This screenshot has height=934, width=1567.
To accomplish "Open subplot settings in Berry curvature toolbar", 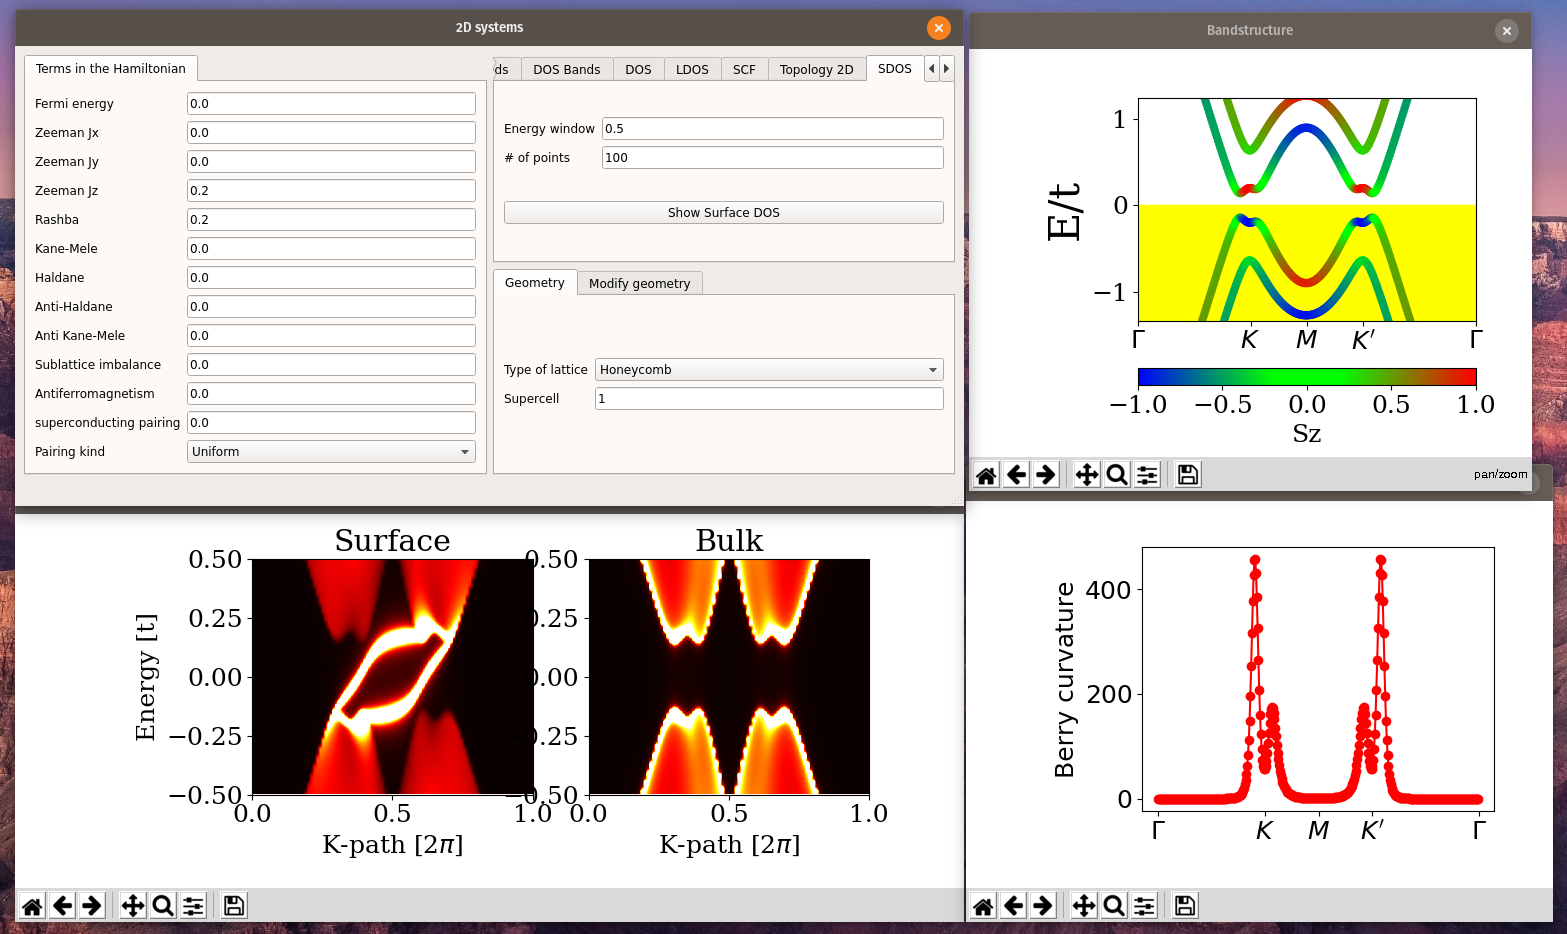I will click(x=1144, y=906).
